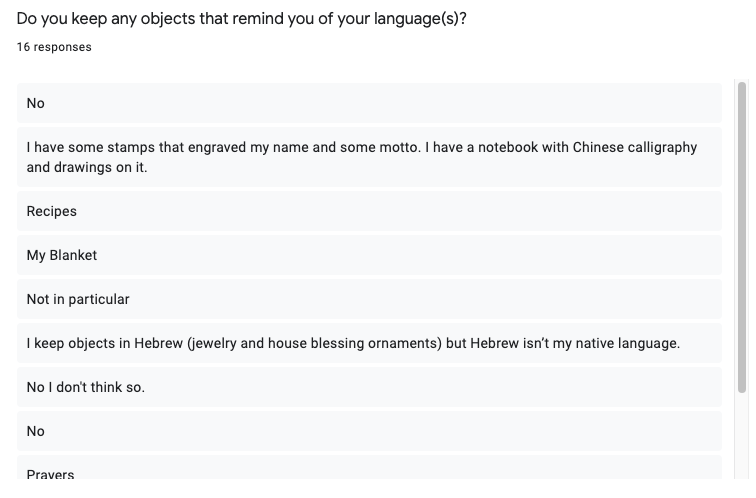Click the responses list scrollbar thumb
The height and width of the screenshot is (498, 756).
[742, 237]
